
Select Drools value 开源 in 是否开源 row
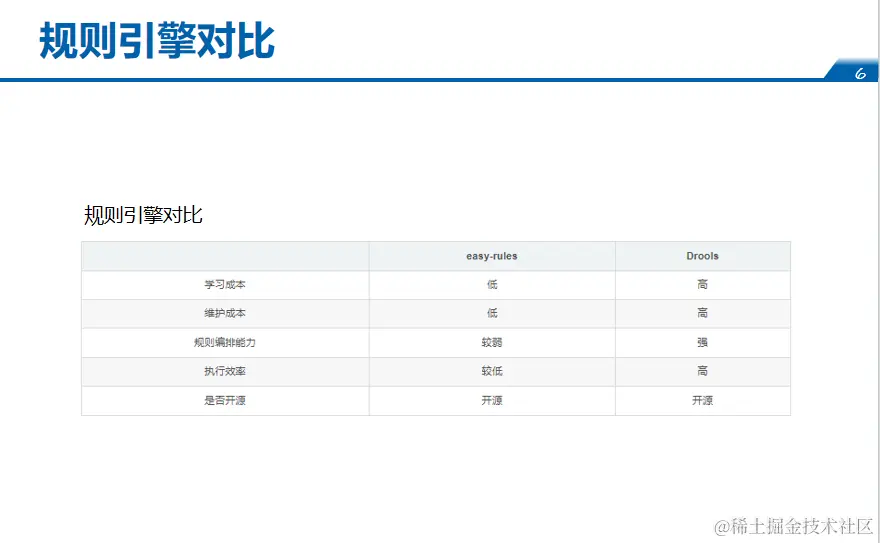[x=702, y=401]
